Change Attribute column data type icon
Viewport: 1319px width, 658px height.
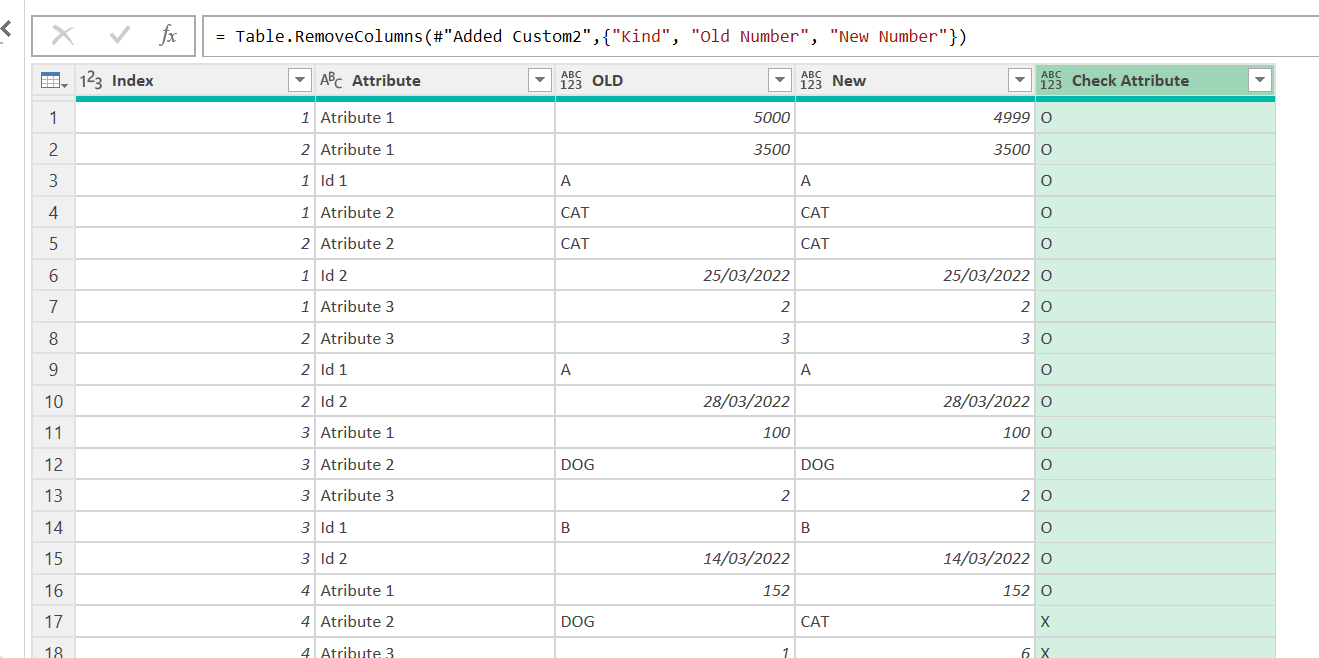331,81
